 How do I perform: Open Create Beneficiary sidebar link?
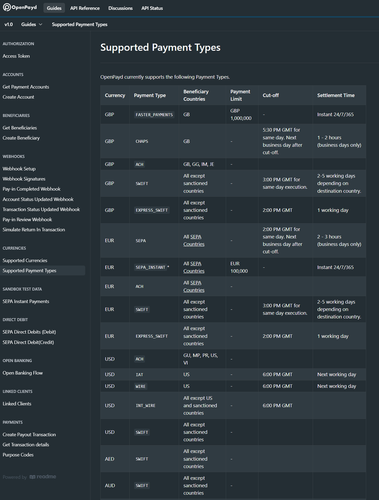tap(21, 138)
